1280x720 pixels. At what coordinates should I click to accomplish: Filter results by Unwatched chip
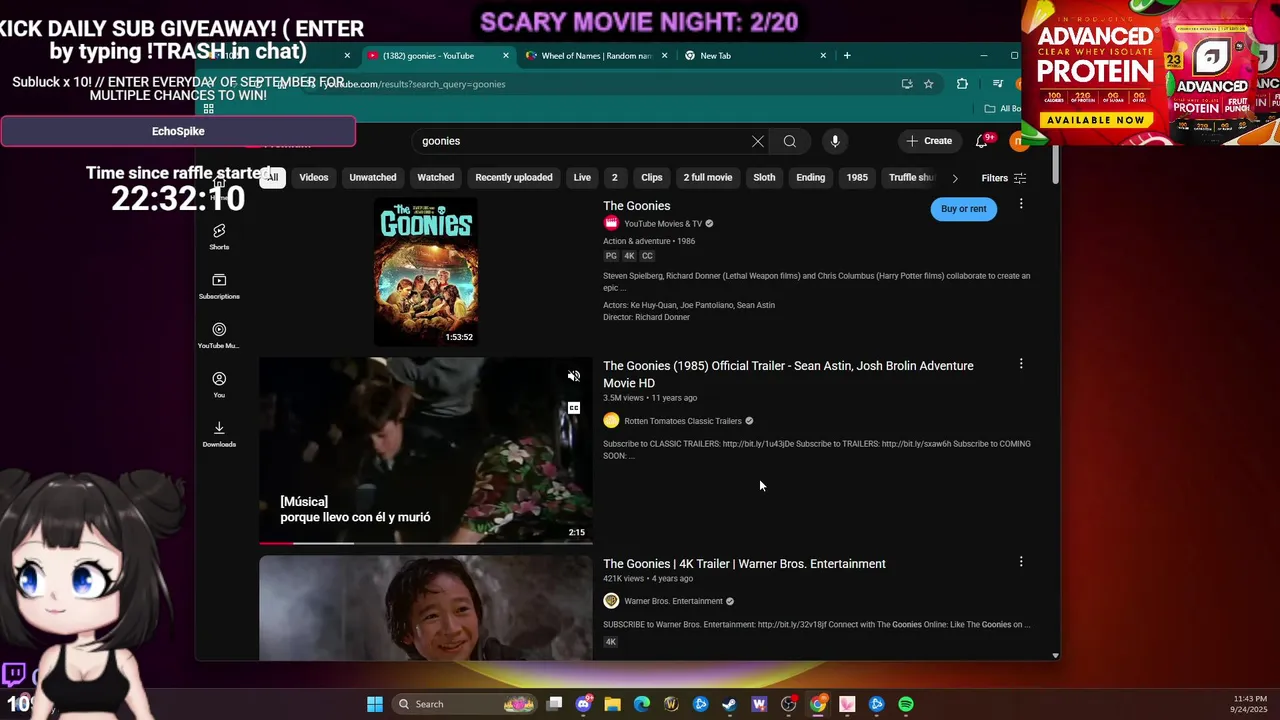tap(373, 178)
